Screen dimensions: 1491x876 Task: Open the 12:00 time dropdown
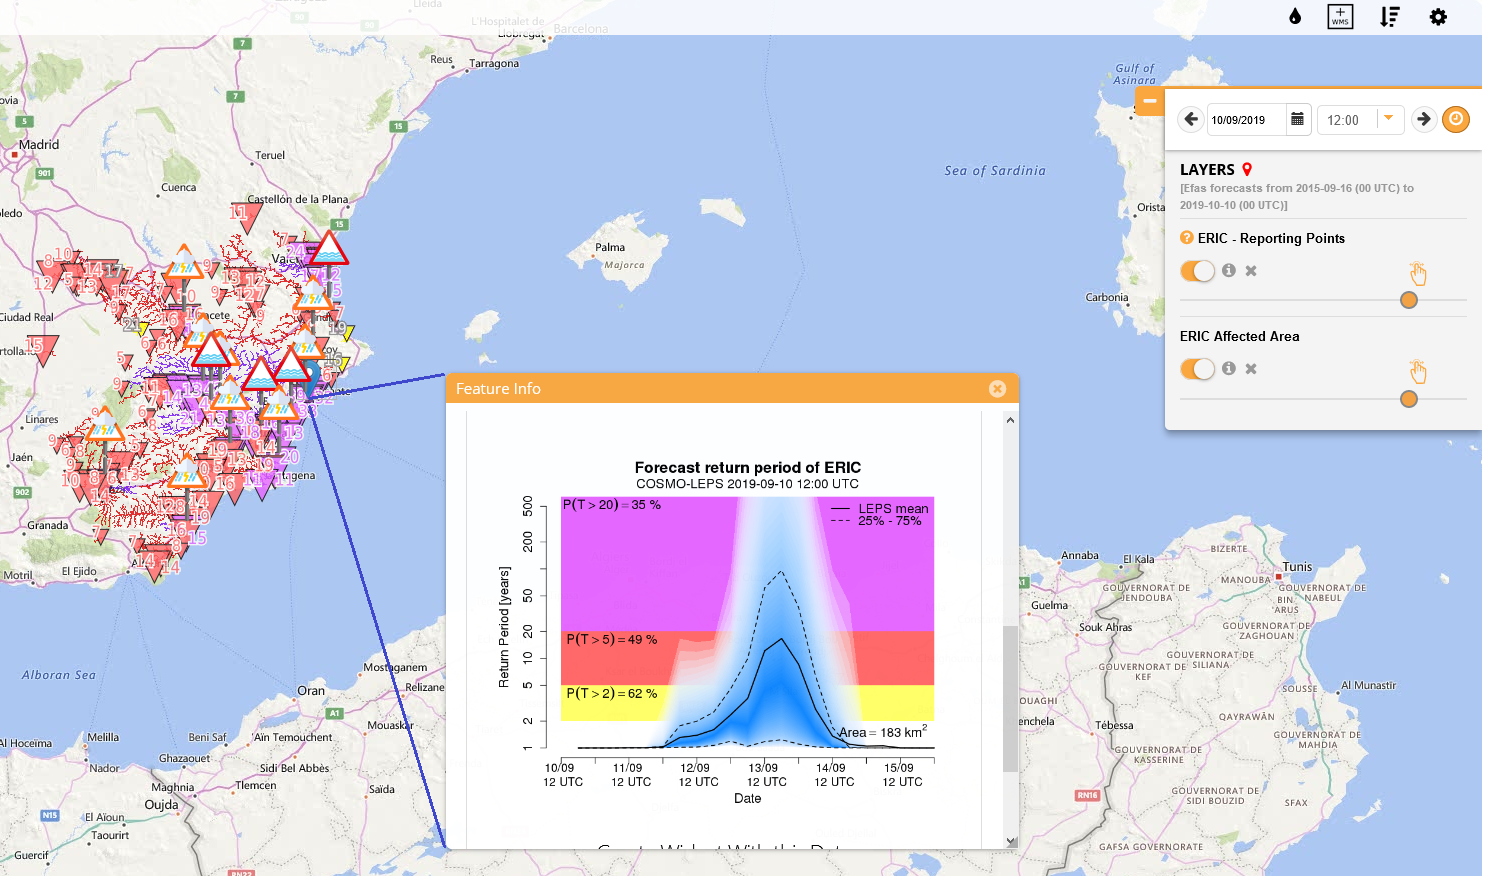pyautogui.click(x=1390, y=119)
